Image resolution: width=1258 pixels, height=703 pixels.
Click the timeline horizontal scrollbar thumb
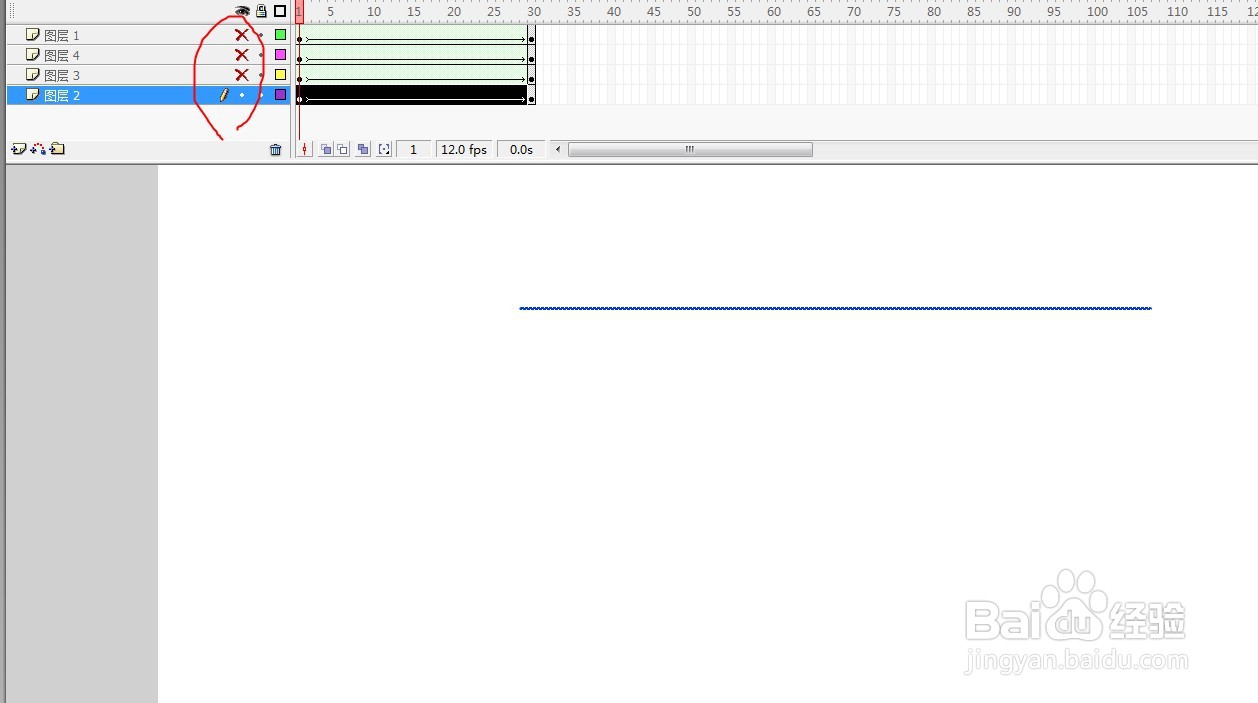(x=690, y=149)
